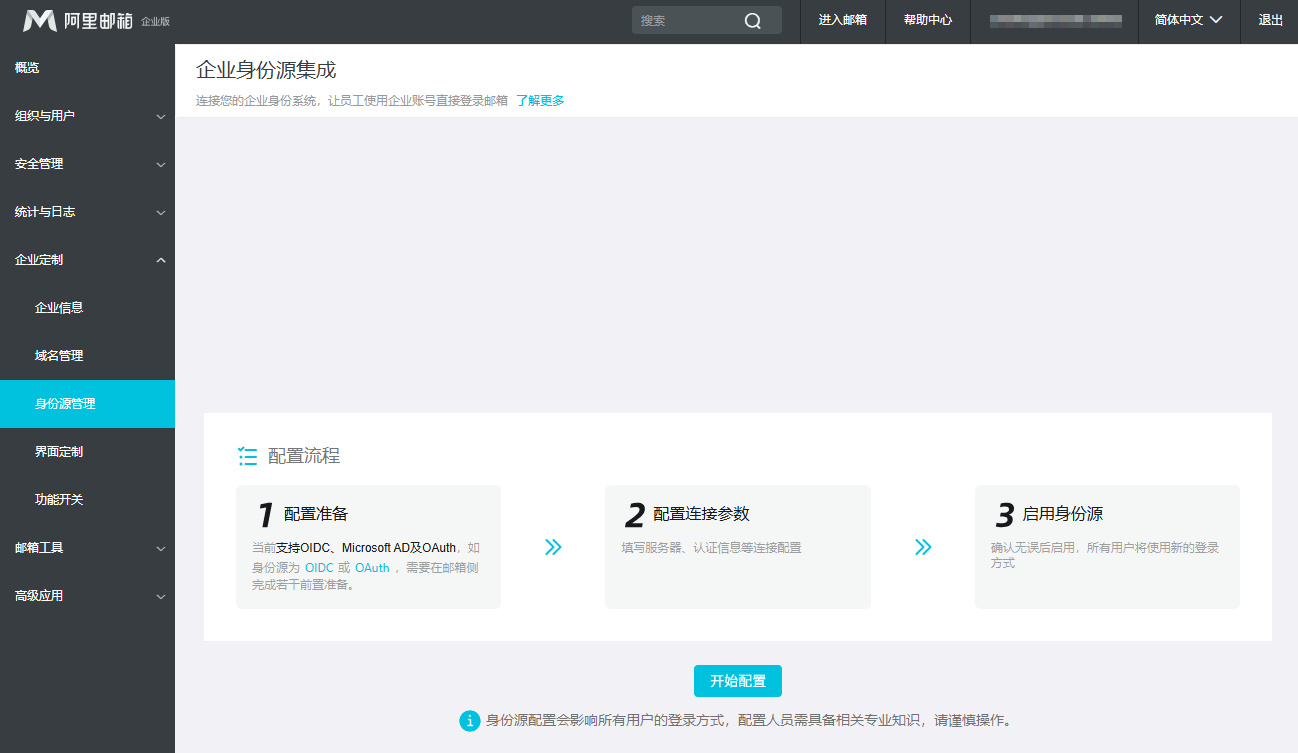Open the 概览 overview page
The height and width of the screenshot is (753, 1298).
pyautogui.click(x=28, y=68)
